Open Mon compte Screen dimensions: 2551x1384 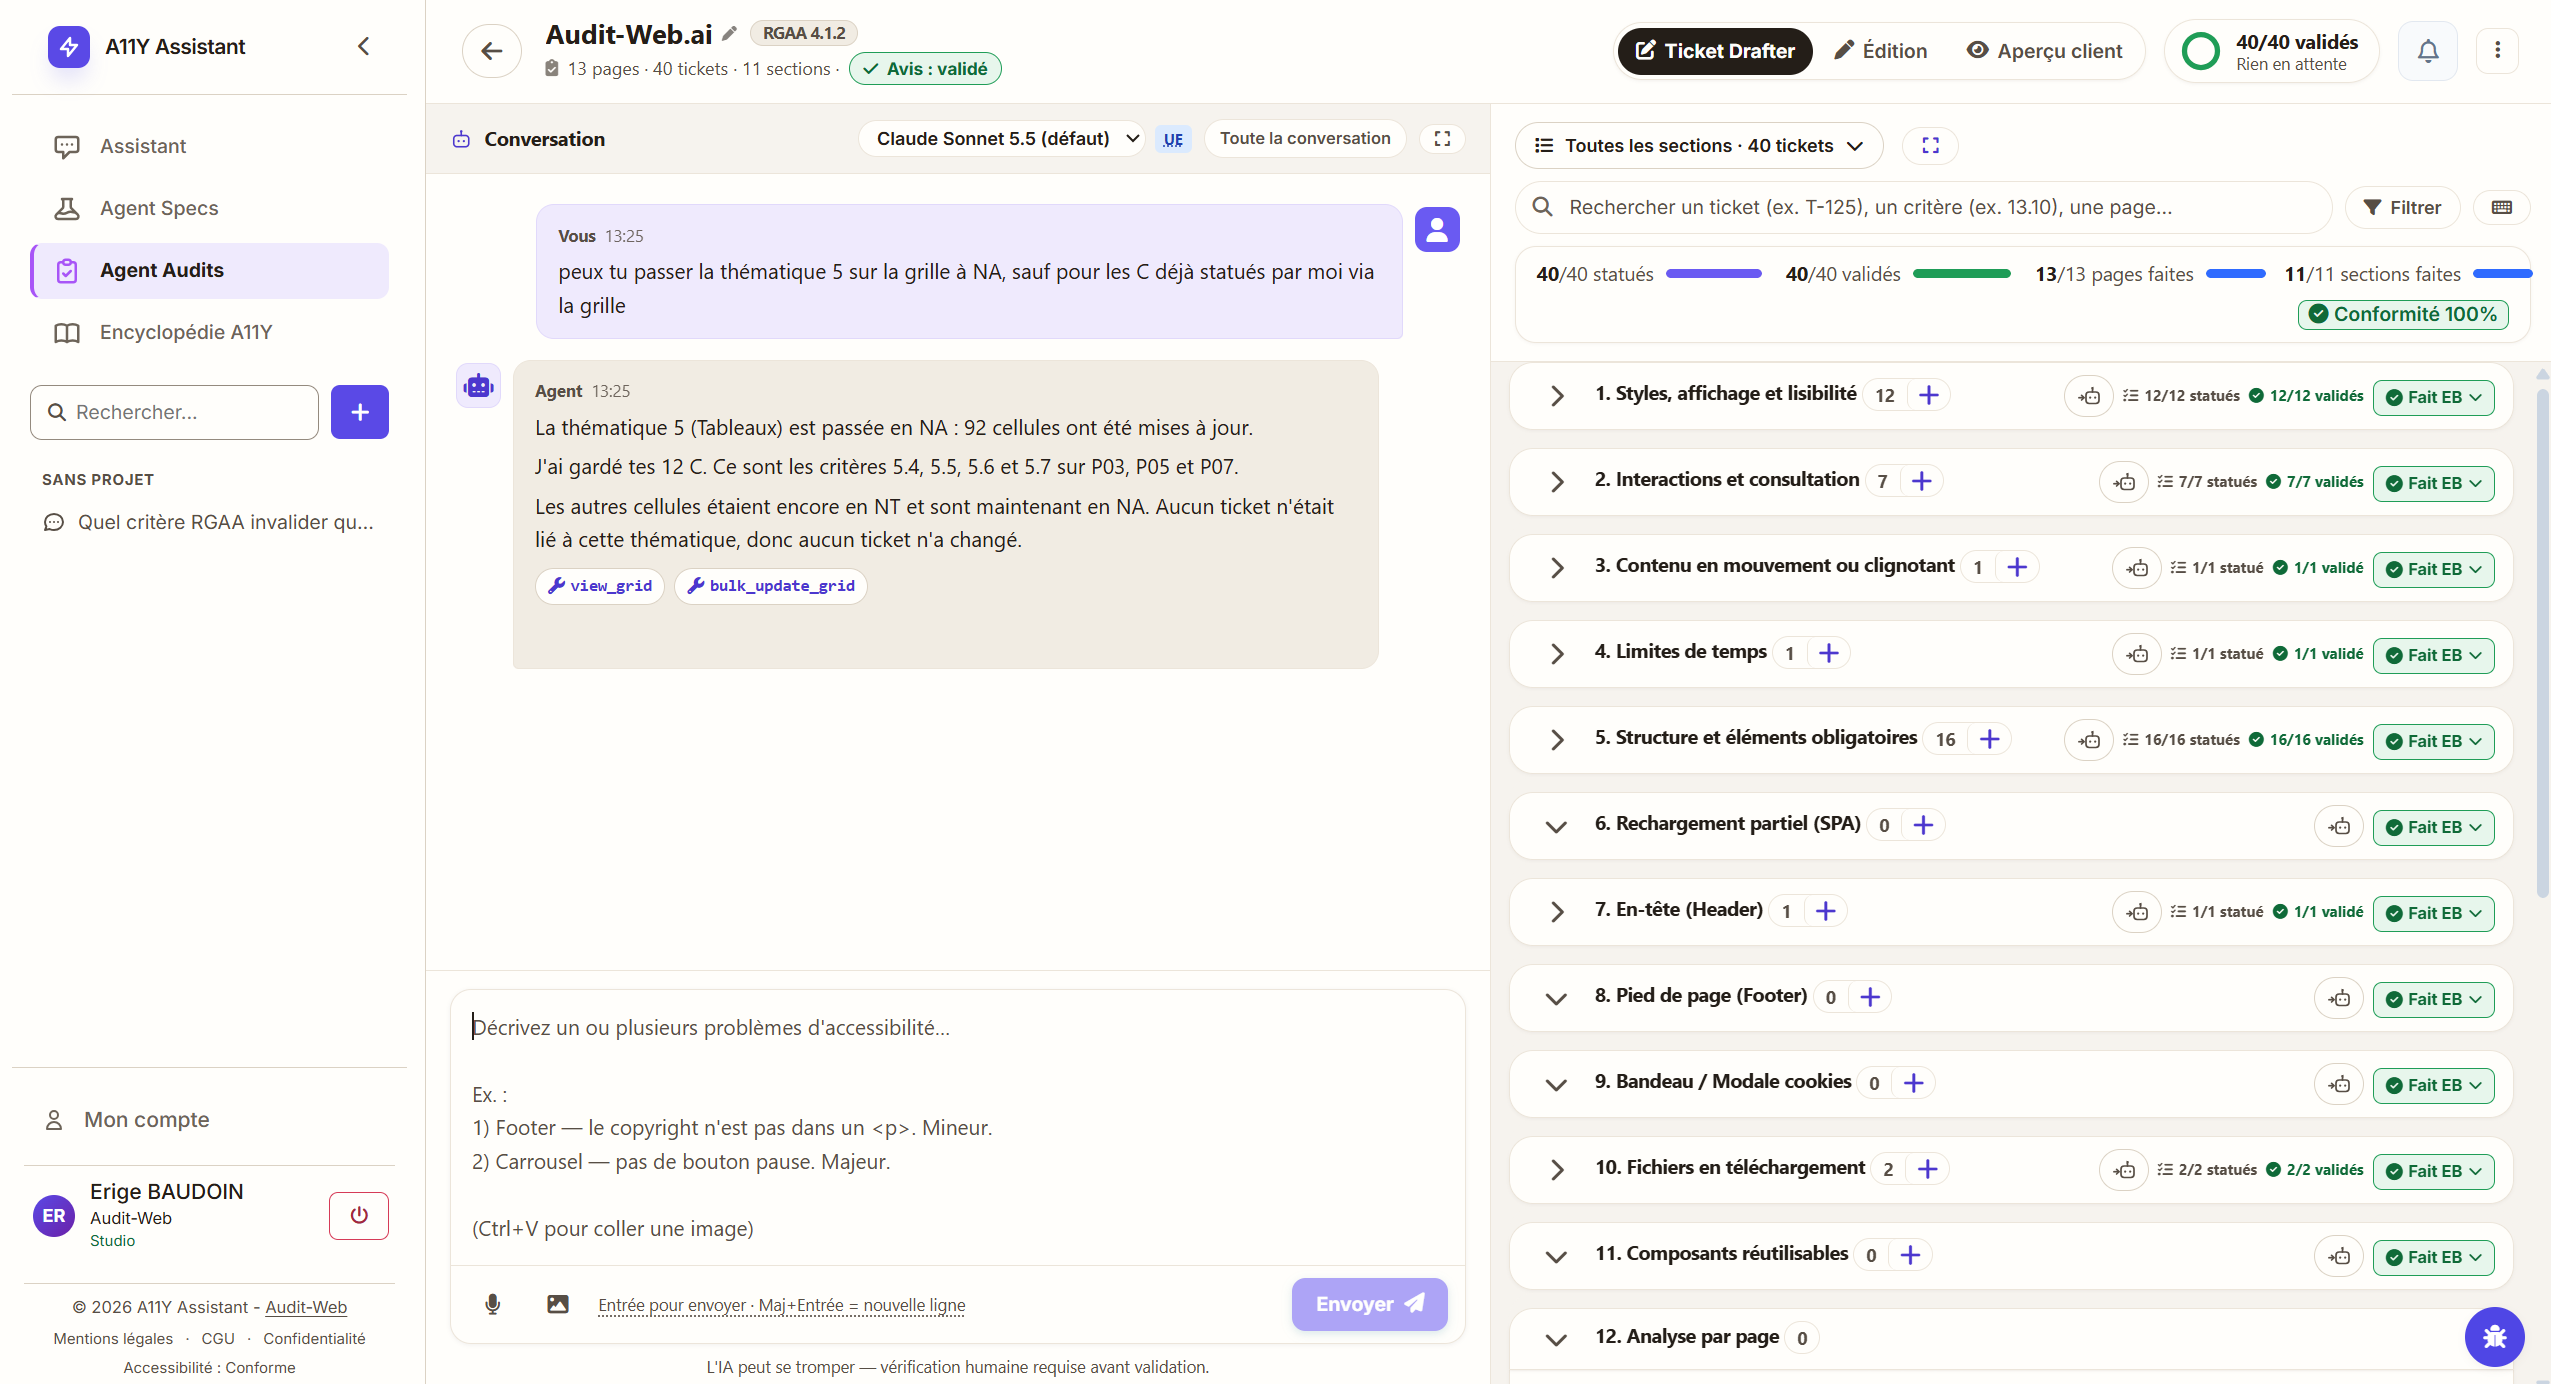tap(209, 1120)
